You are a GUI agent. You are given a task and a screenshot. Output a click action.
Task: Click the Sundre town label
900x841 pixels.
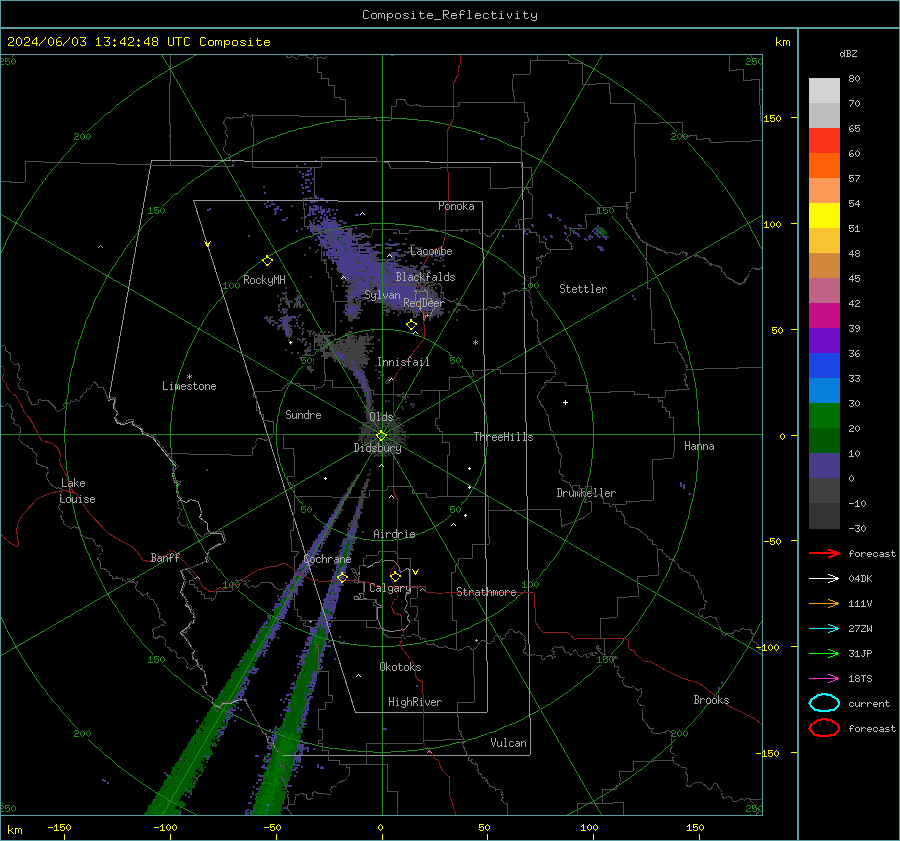click(303, 415)
